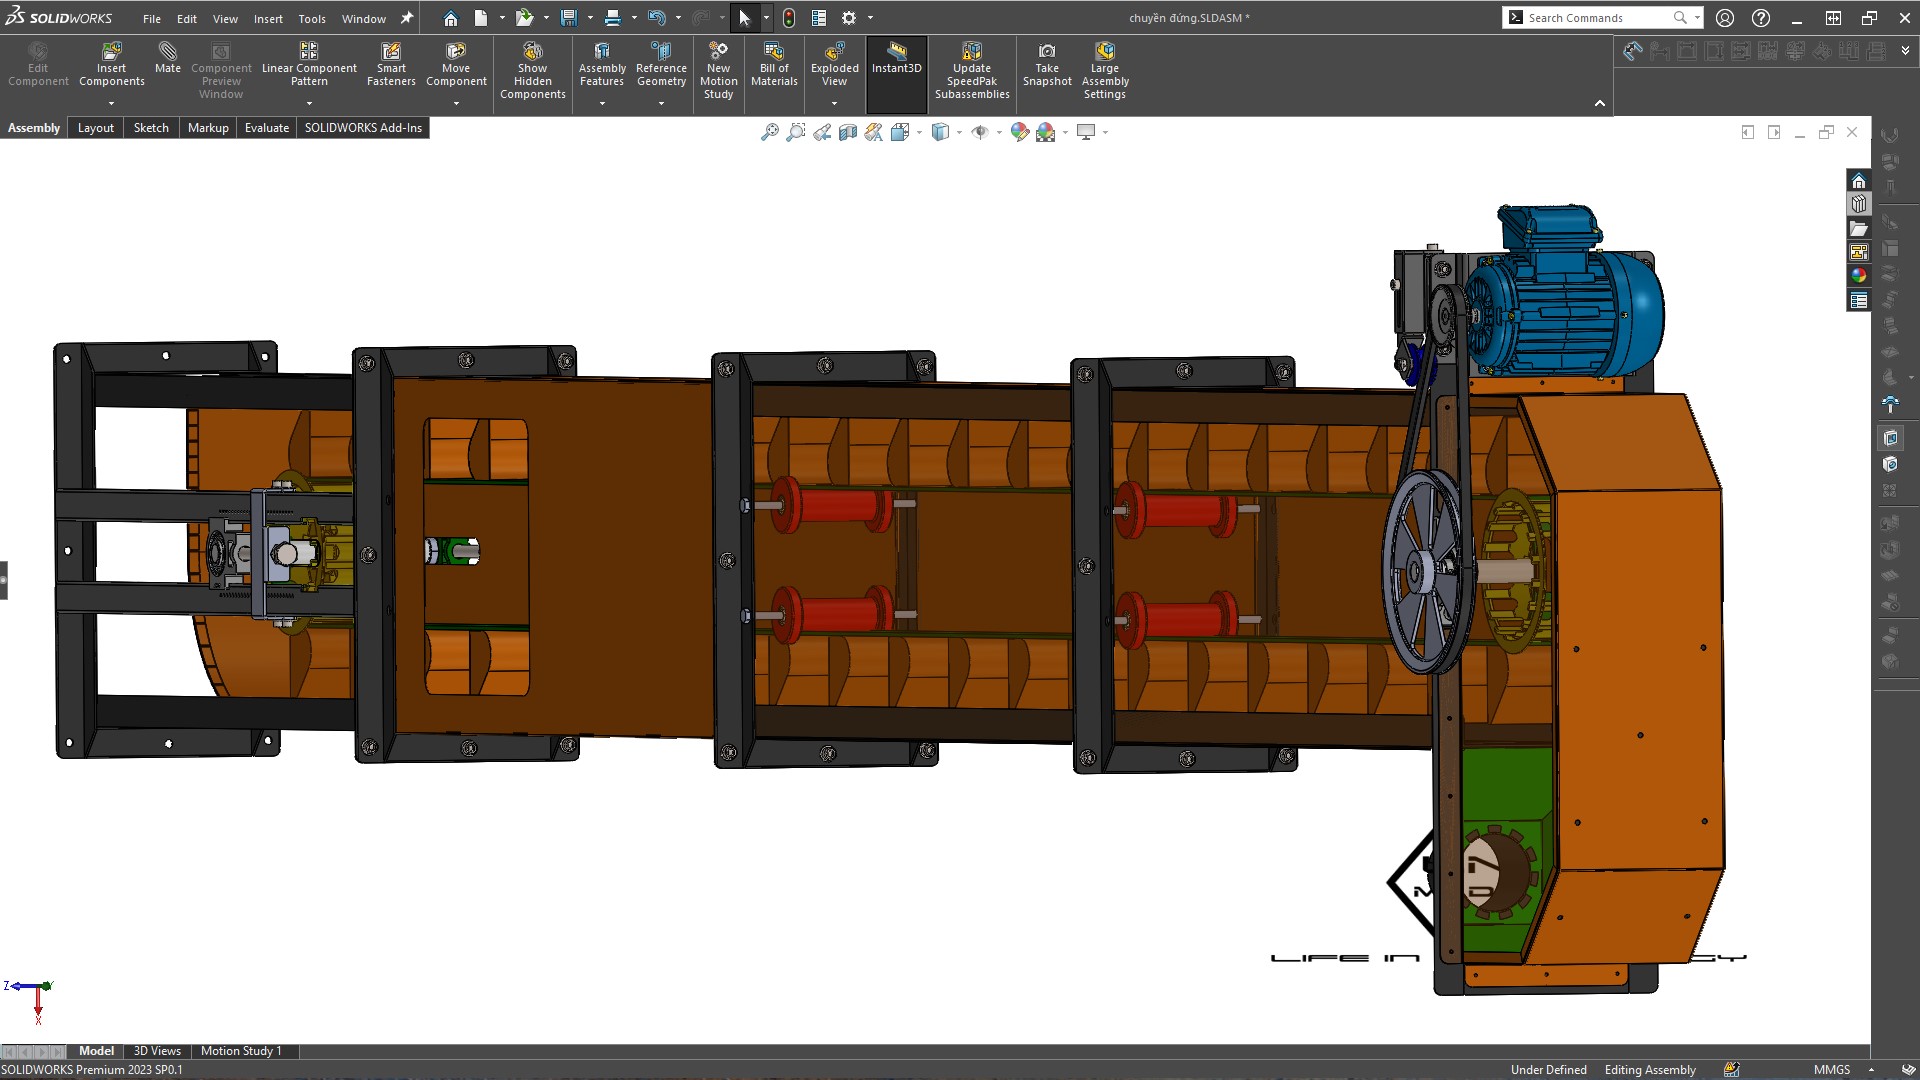This screenshot has width=1920, height=1080.
Task: Click Edit Appearance icon in view toolbar
Action: (x=1019, y=132)
